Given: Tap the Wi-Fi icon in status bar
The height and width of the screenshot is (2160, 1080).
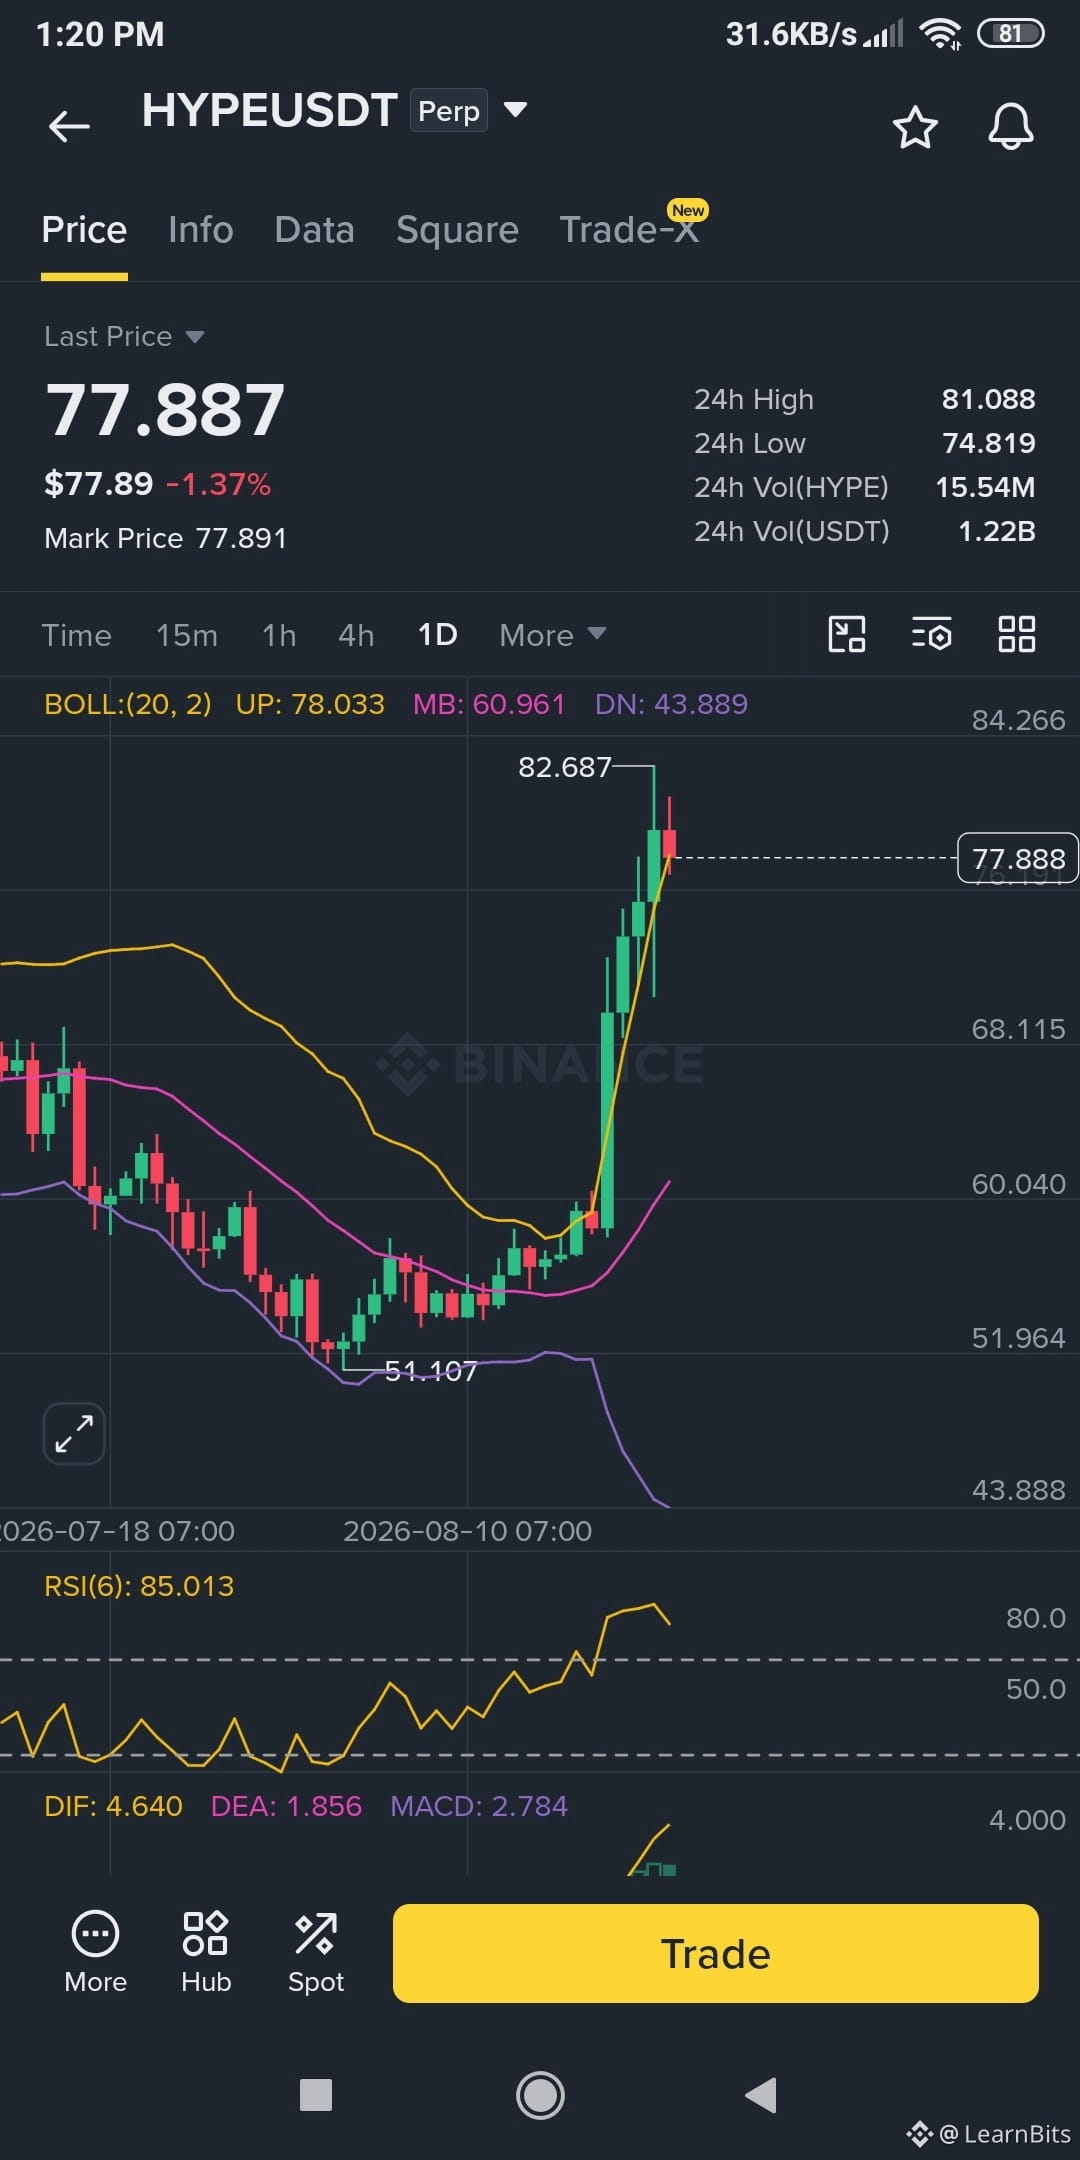Looking at the screenshot, I should coord(940,34).
